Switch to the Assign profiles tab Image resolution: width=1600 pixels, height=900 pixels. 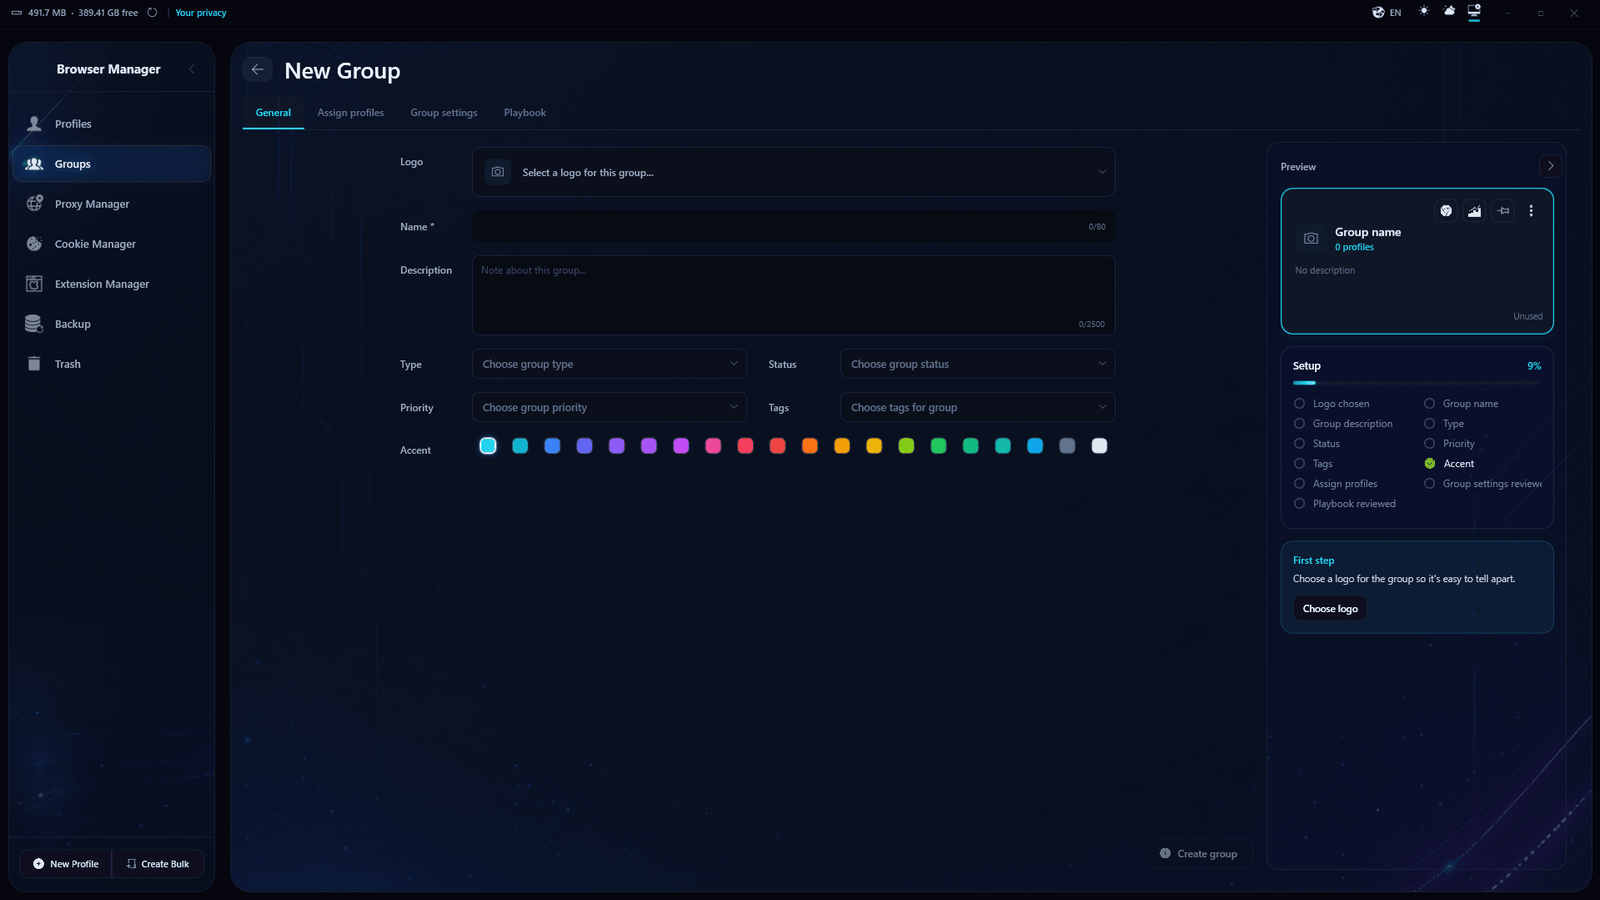350,113
